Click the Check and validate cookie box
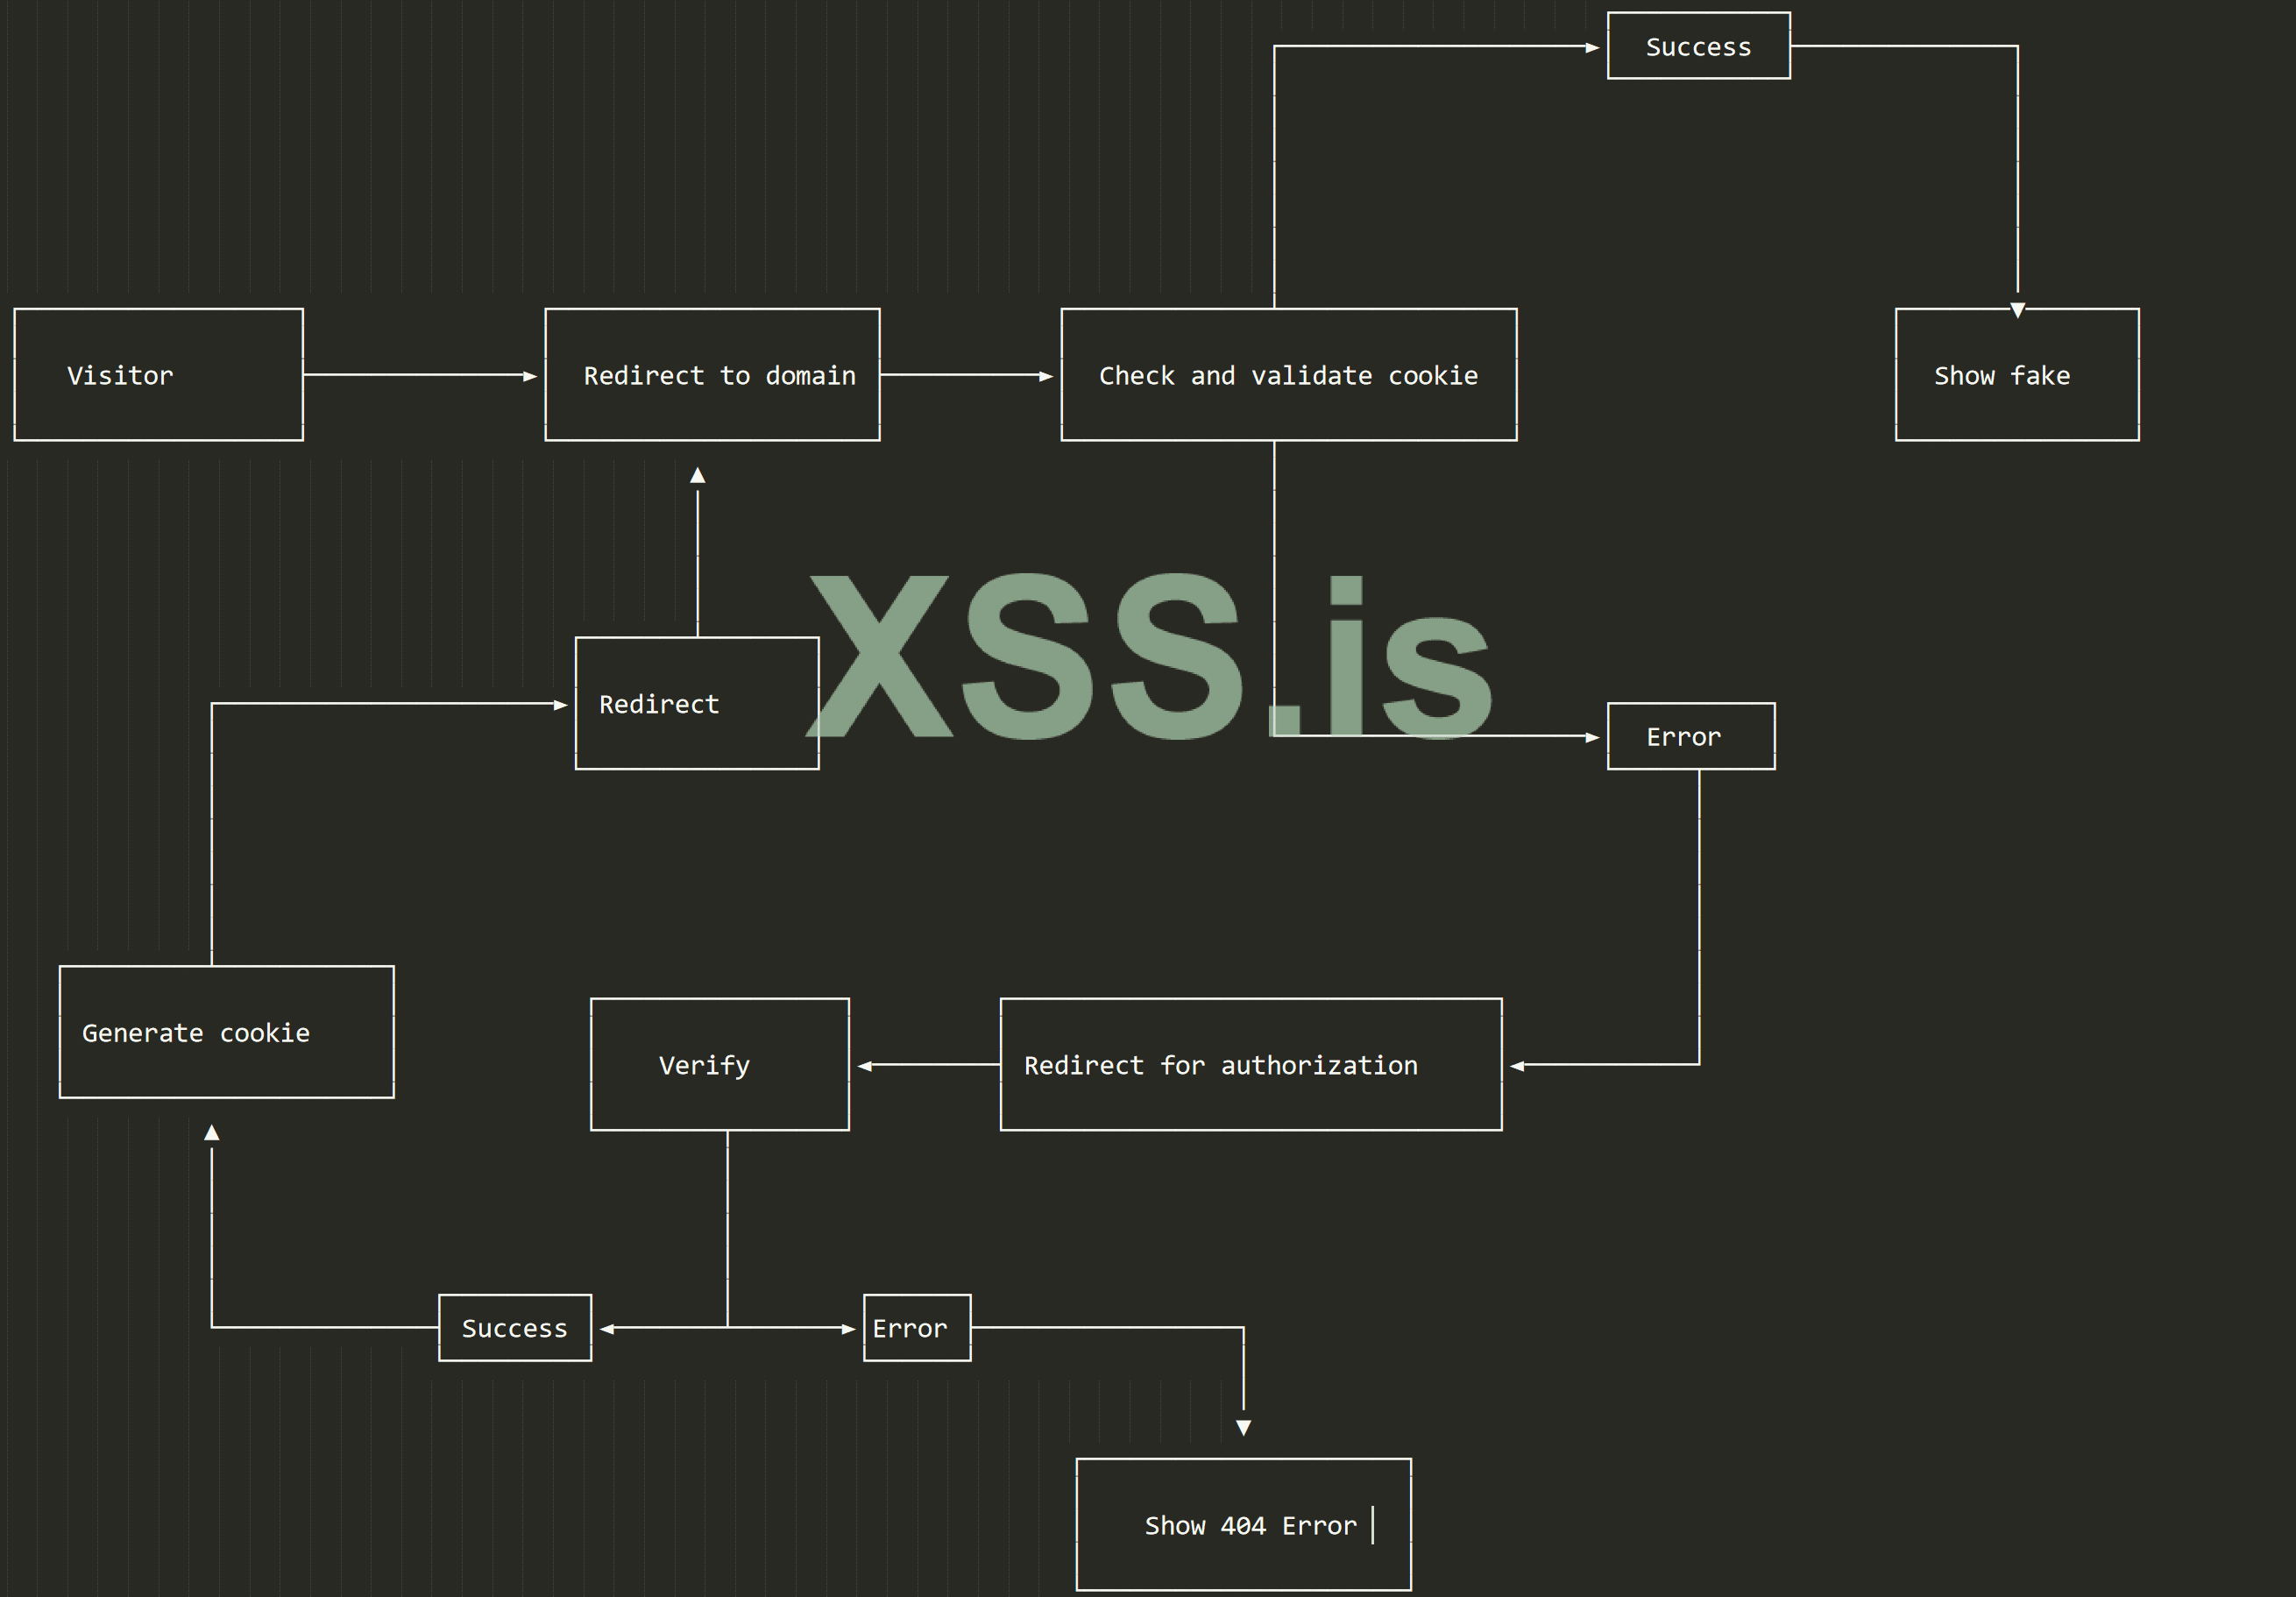Image resolution: width=2296 pixels, height=1597 pixels. point(1288,375)
